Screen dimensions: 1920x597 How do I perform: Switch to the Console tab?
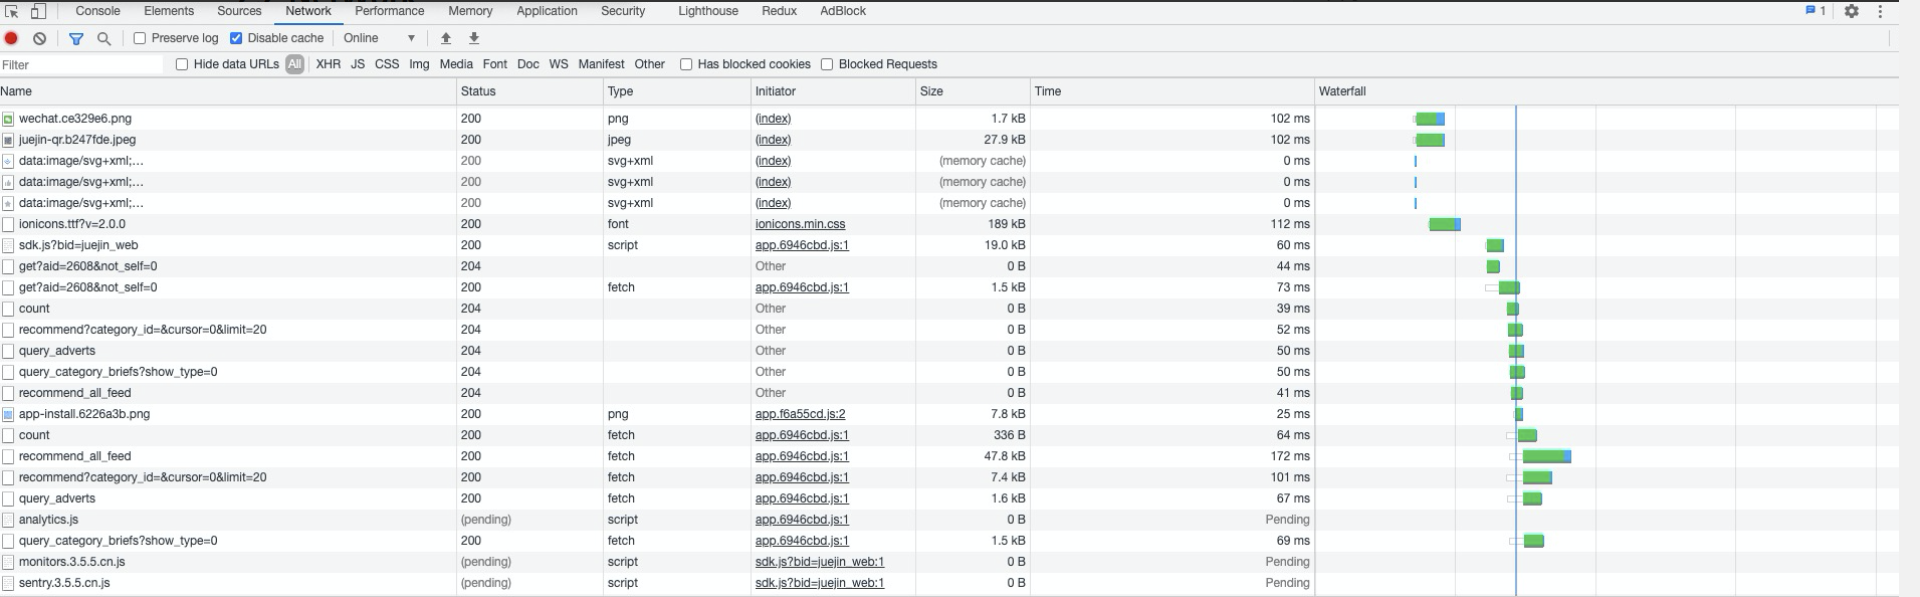coord(98,11)
